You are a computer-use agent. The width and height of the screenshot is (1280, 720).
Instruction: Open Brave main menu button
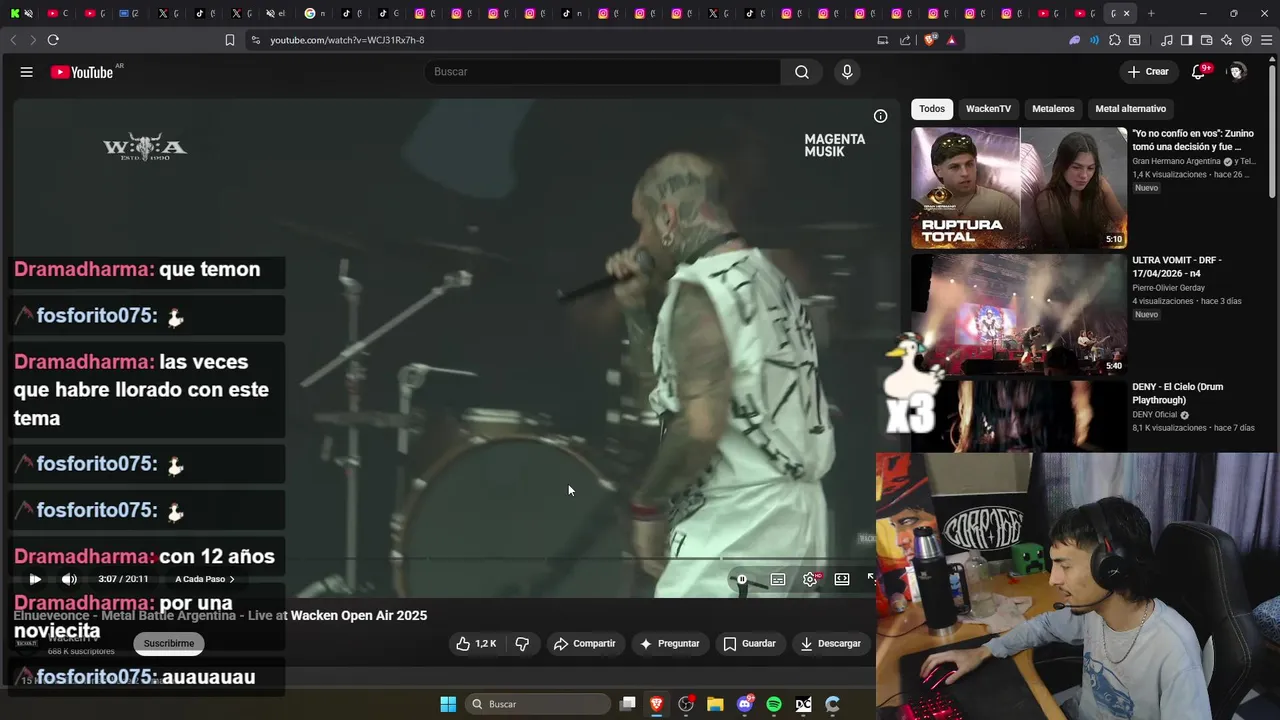pyautogui.click(x=1267, y=40)
